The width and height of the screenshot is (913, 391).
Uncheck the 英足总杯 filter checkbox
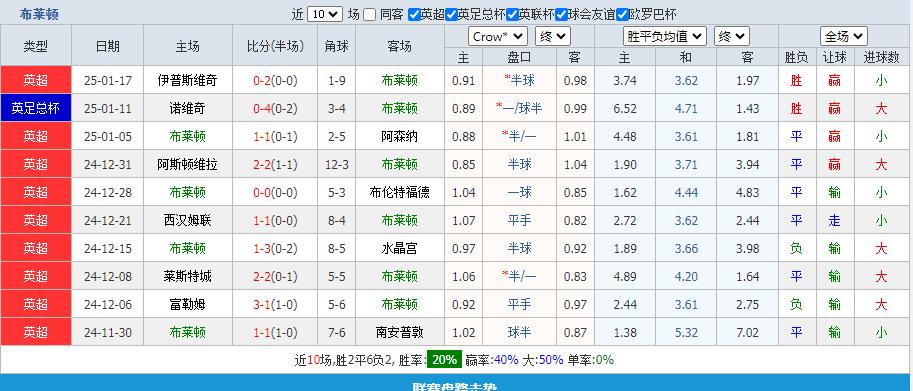[x=451, y=15]
